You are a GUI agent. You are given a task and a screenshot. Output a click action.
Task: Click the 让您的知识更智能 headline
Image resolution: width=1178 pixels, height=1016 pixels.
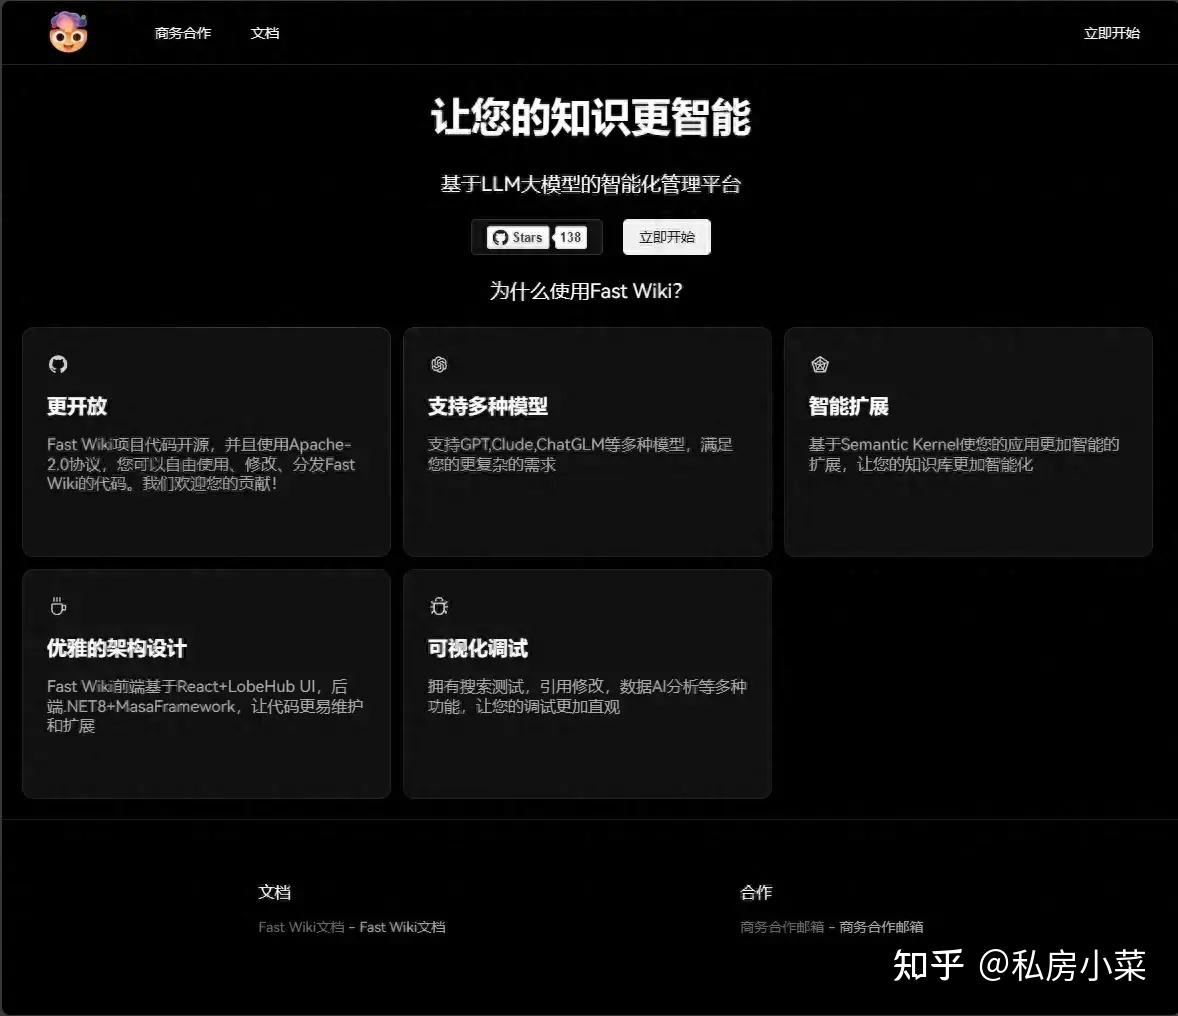pos(591,117)
